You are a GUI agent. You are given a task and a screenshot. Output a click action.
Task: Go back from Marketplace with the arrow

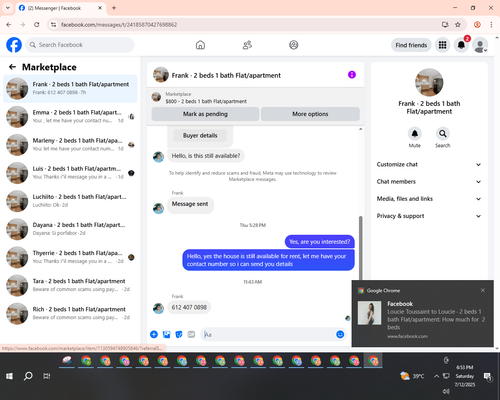[12, 67]
